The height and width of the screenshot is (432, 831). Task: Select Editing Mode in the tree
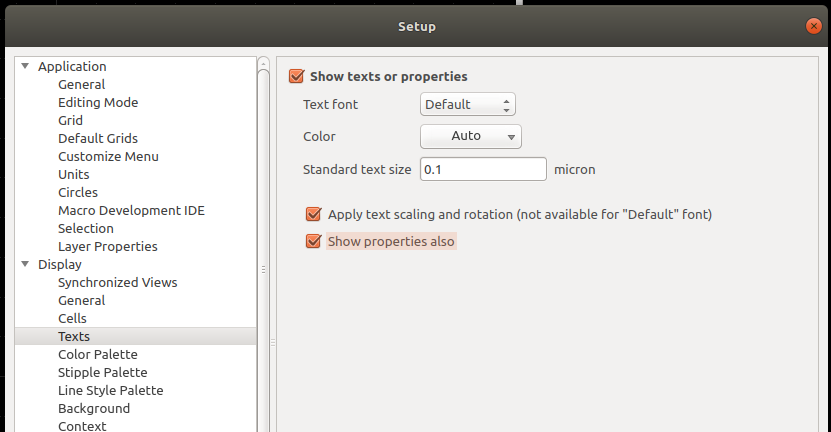(x=98, y=102)
